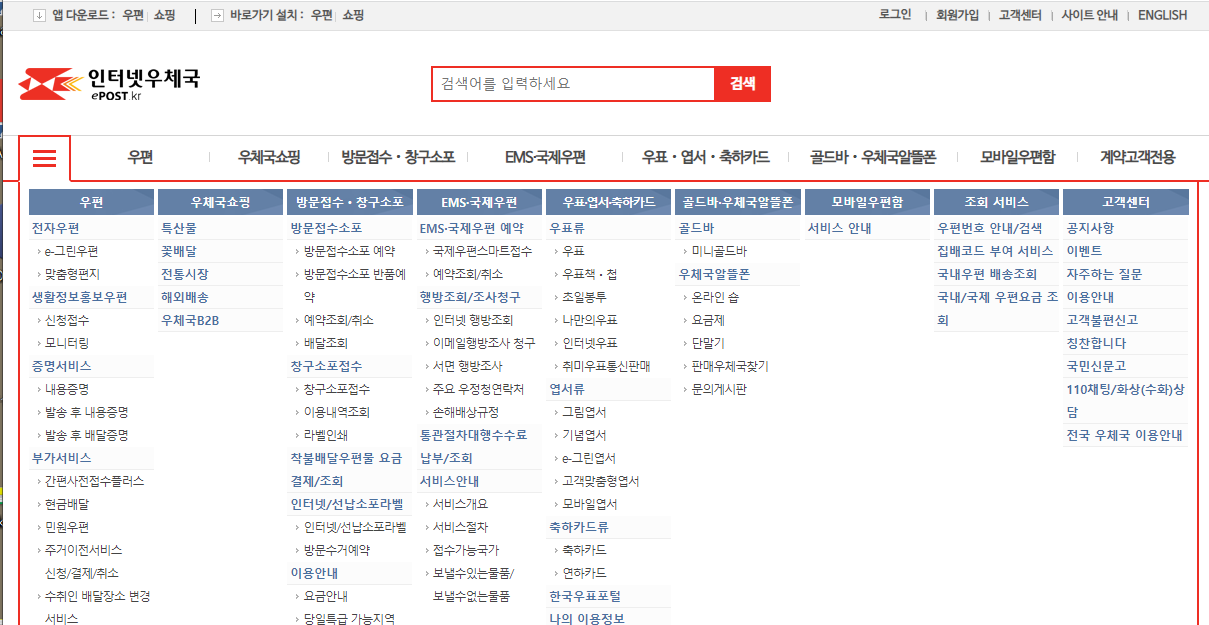This screenshot has width=1209, height=625.
Task: Click the shortcut install arrow icon
Action: click(x=217, y=15)
